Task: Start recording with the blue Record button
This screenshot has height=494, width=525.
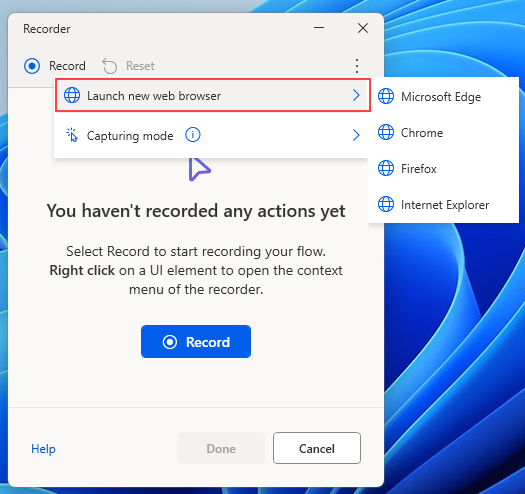Action: [196, 342]
